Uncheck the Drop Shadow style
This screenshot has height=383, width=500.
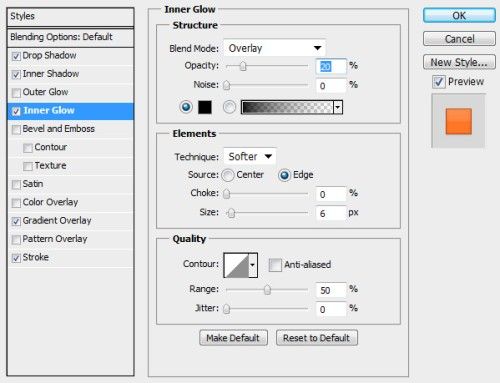pos(16,56)
